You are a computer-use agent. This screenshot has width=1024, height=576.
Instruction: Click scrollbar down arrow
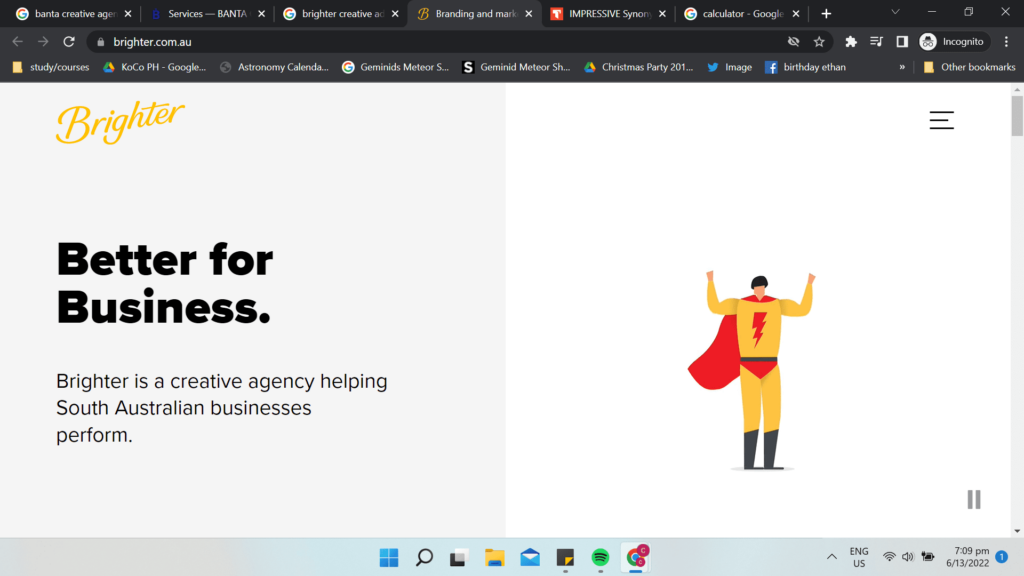coord(1017,531)
